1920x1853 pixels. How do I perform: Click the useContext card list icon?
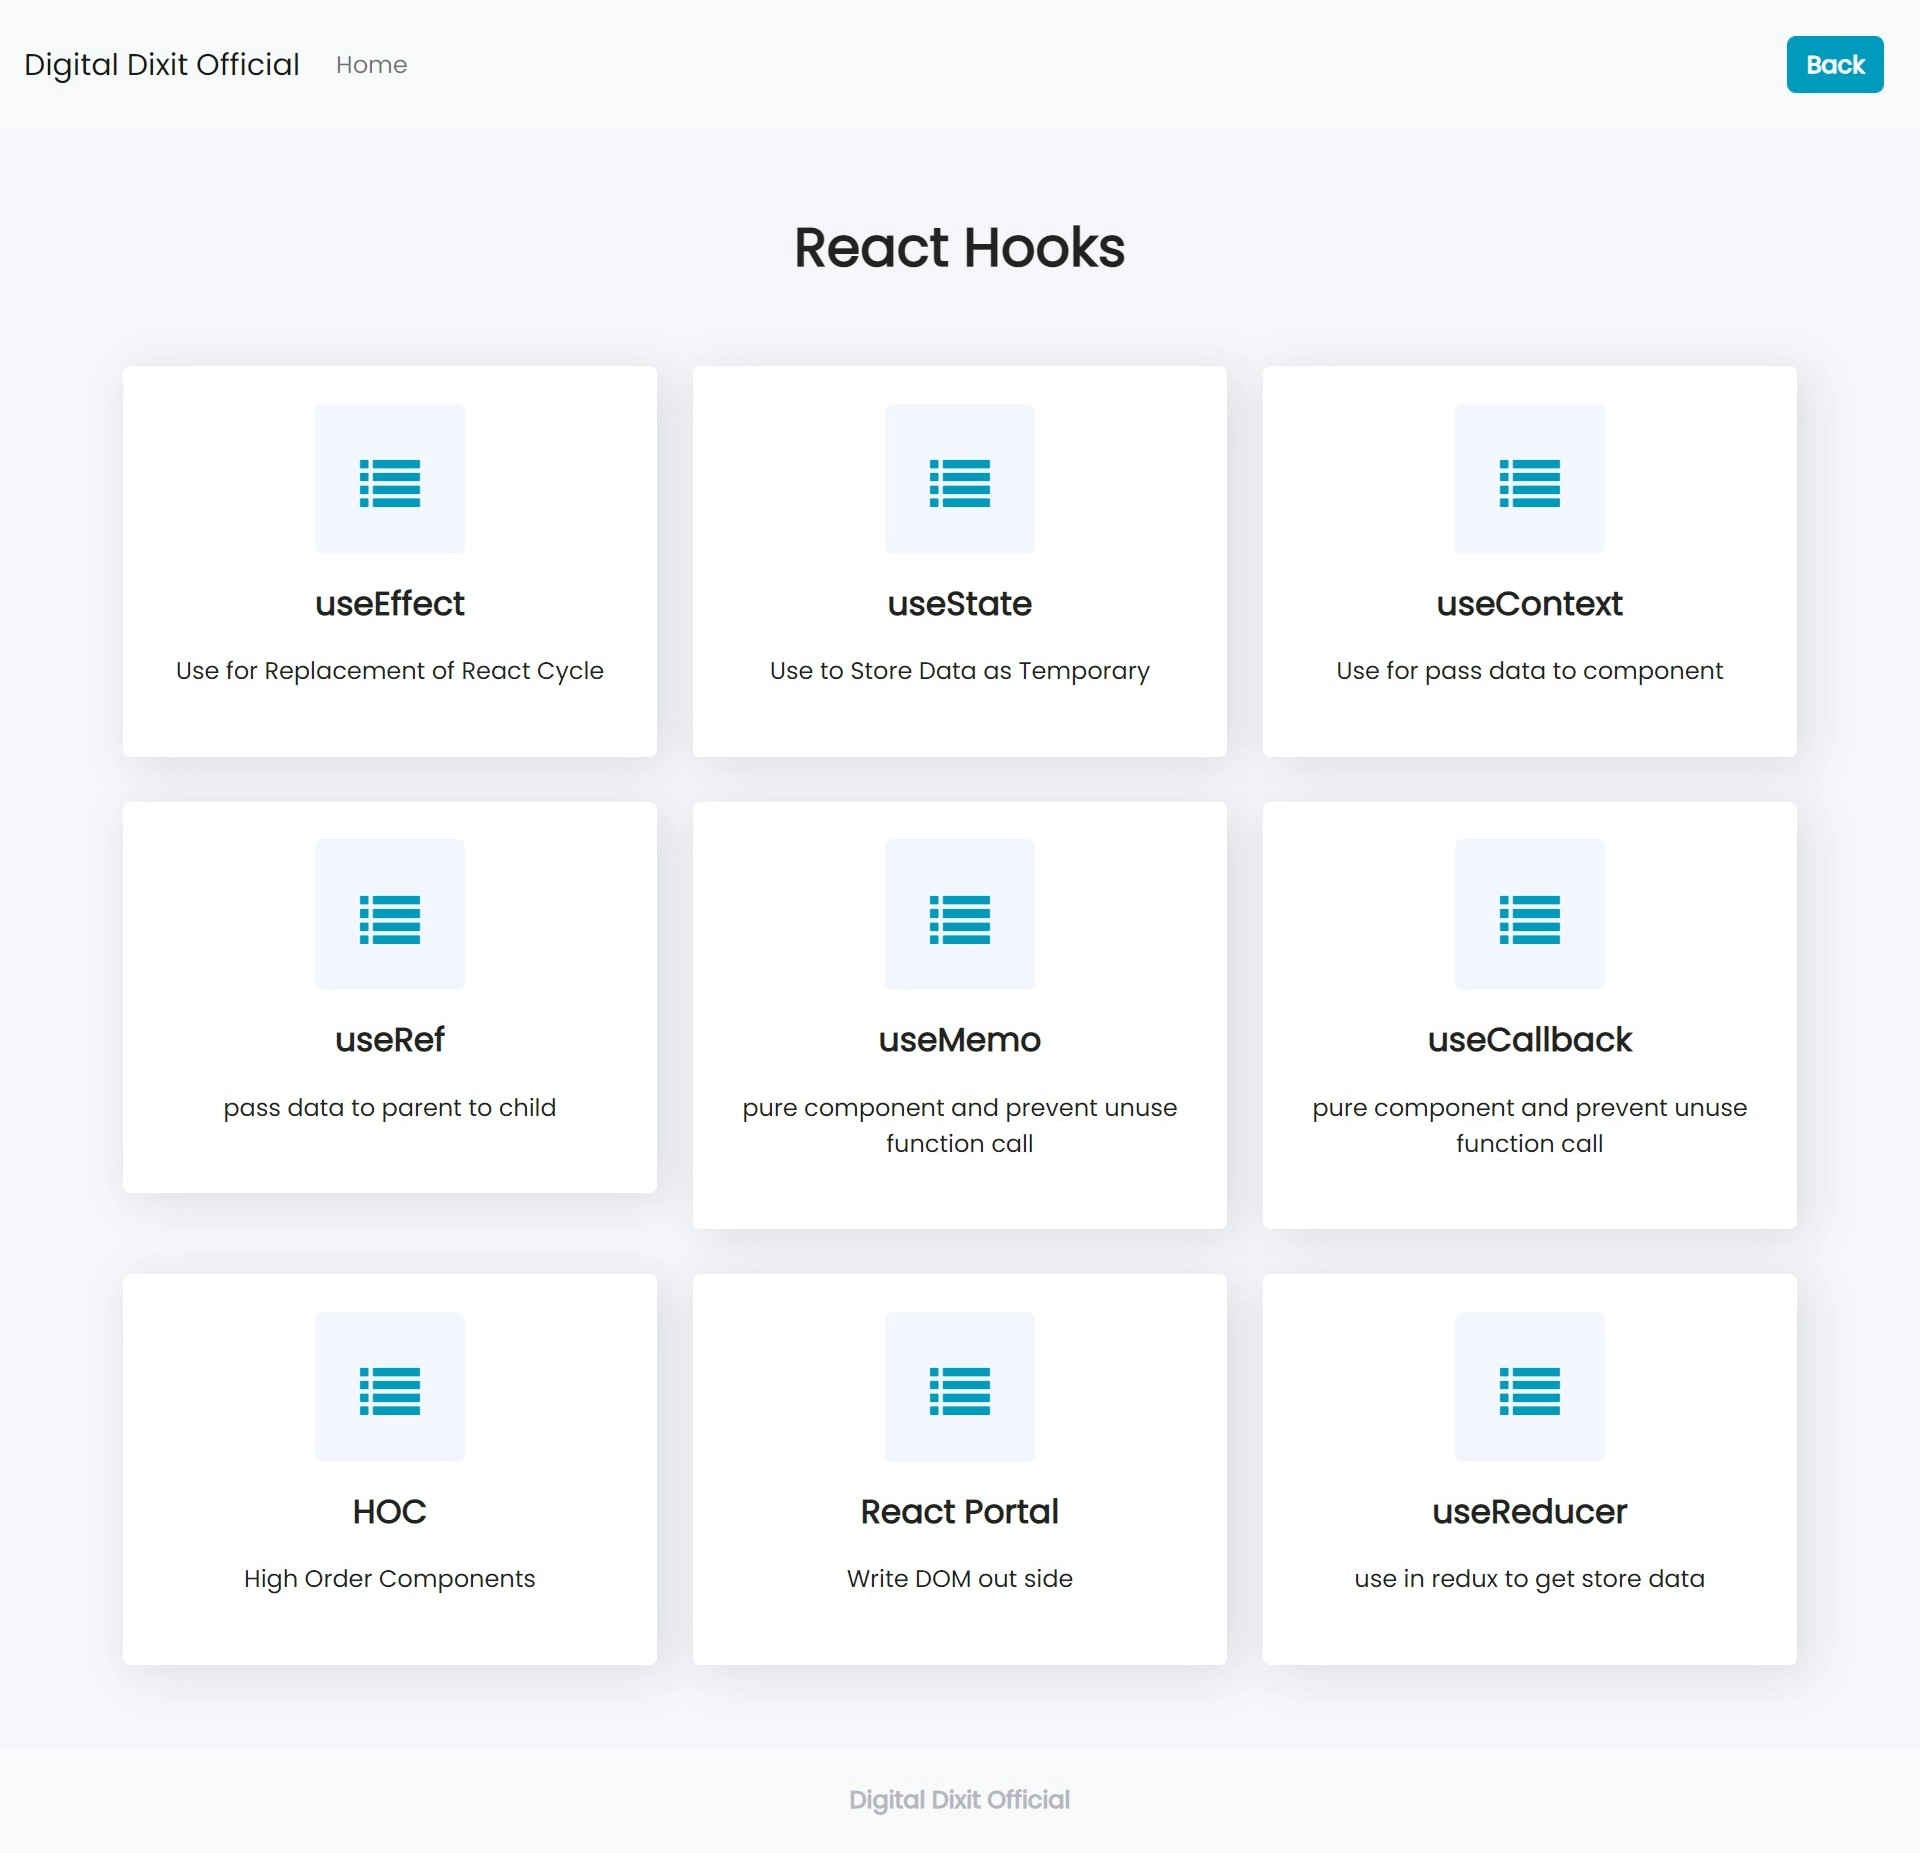tap(1529, 483)
